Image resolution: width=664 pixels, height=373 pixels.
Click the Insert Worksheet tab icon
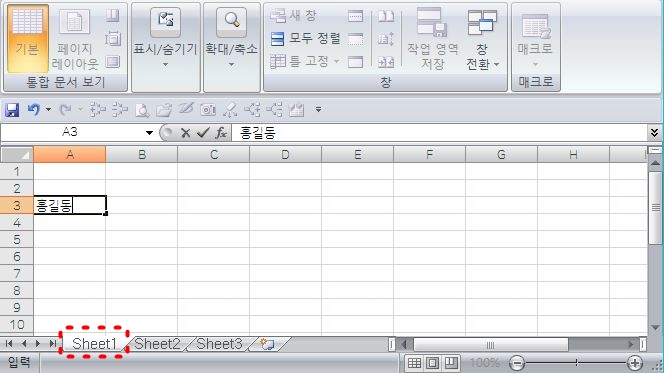coord(267,344)
